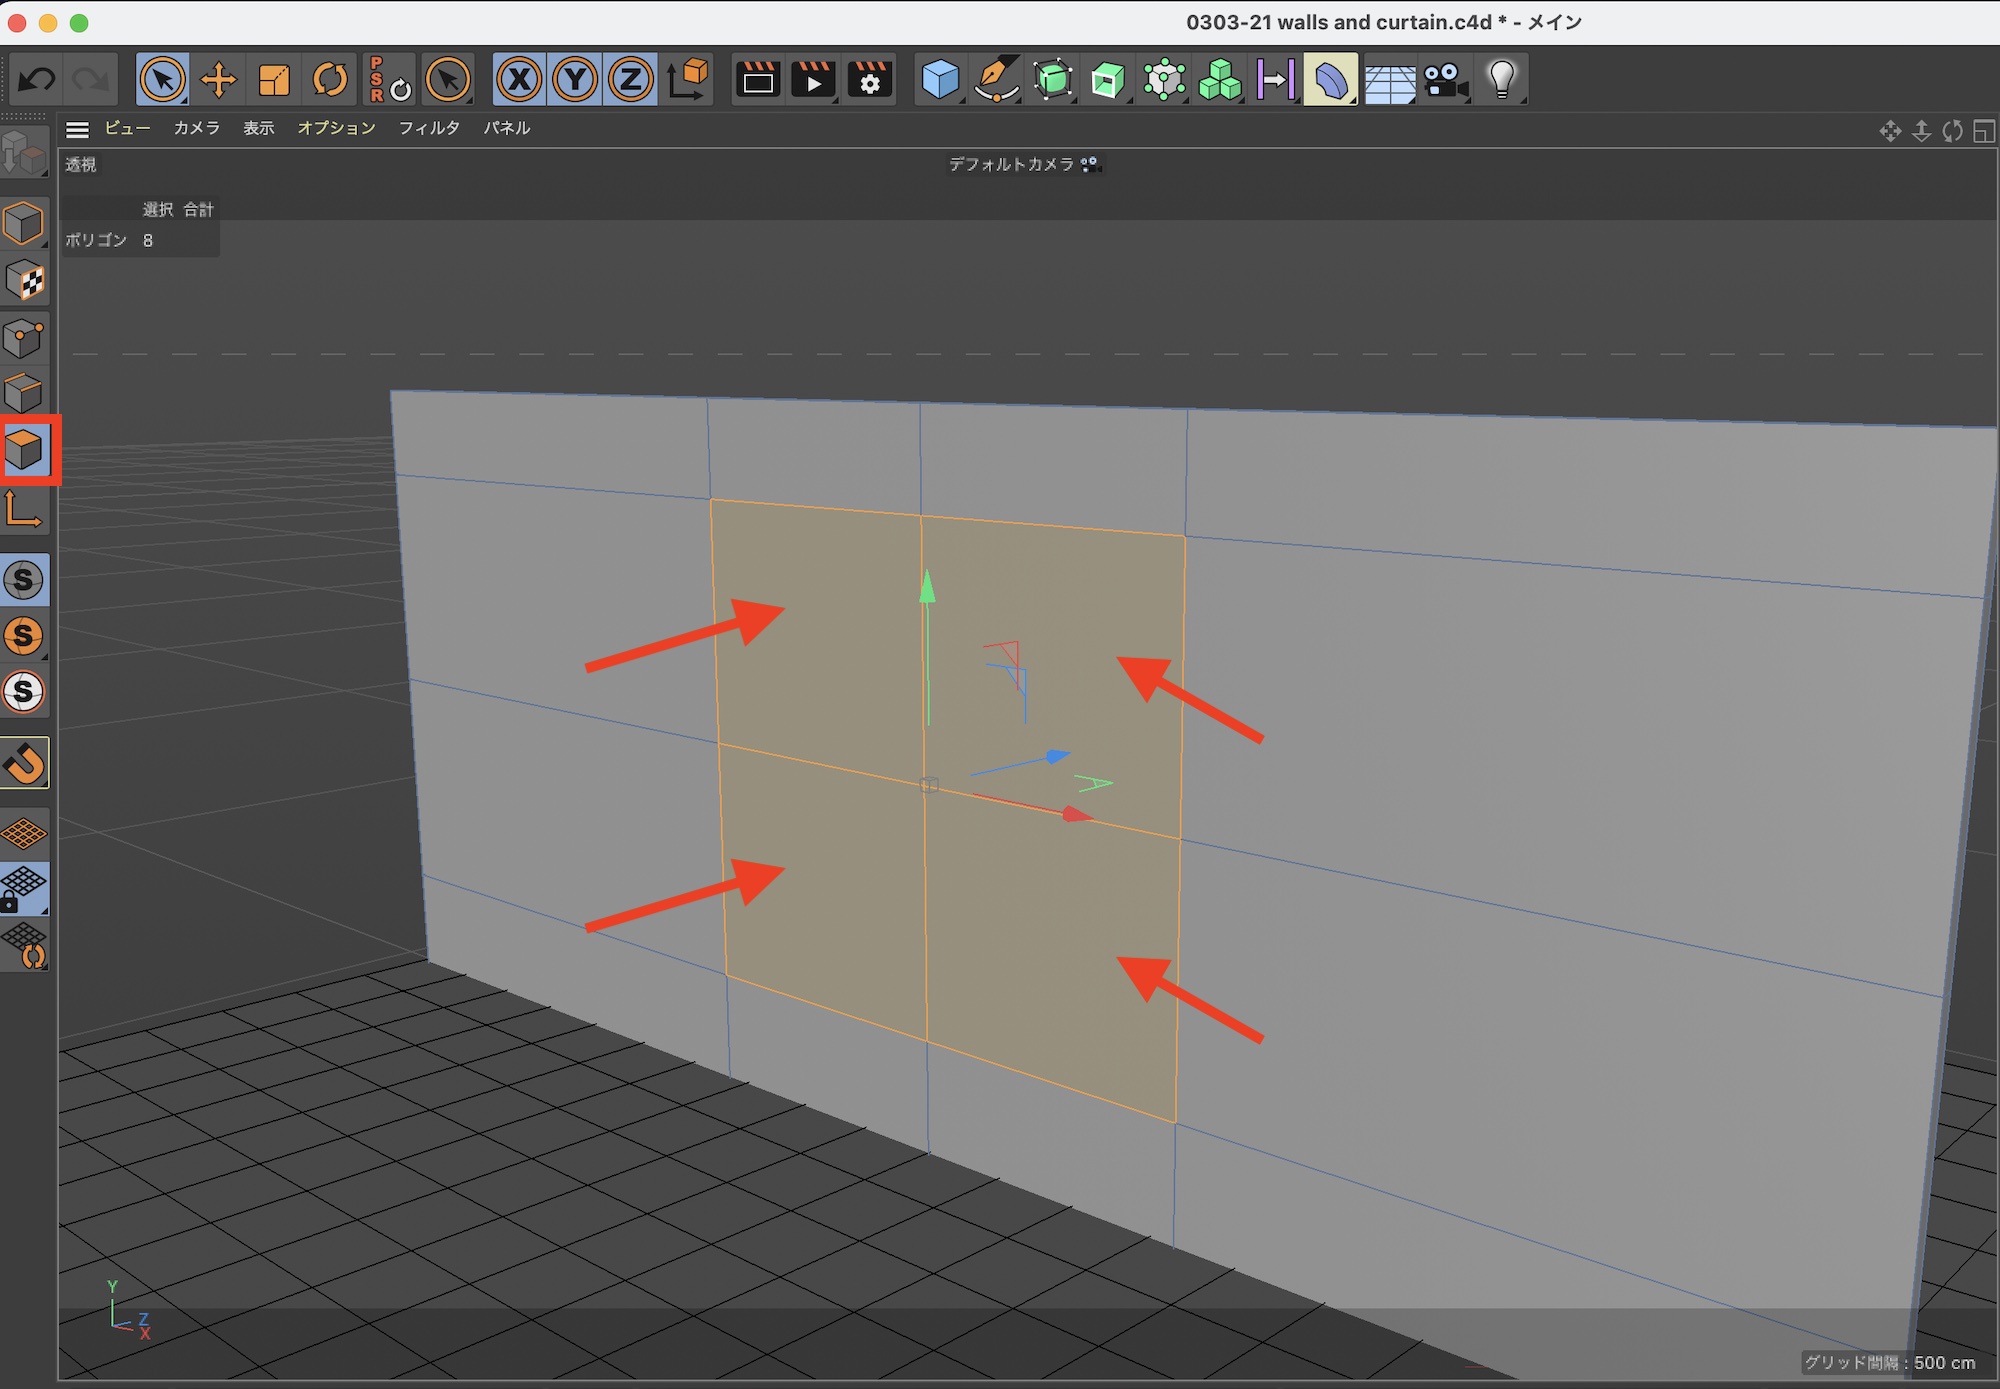
Task: Select the Scale tool
Action: pos(274,80)
